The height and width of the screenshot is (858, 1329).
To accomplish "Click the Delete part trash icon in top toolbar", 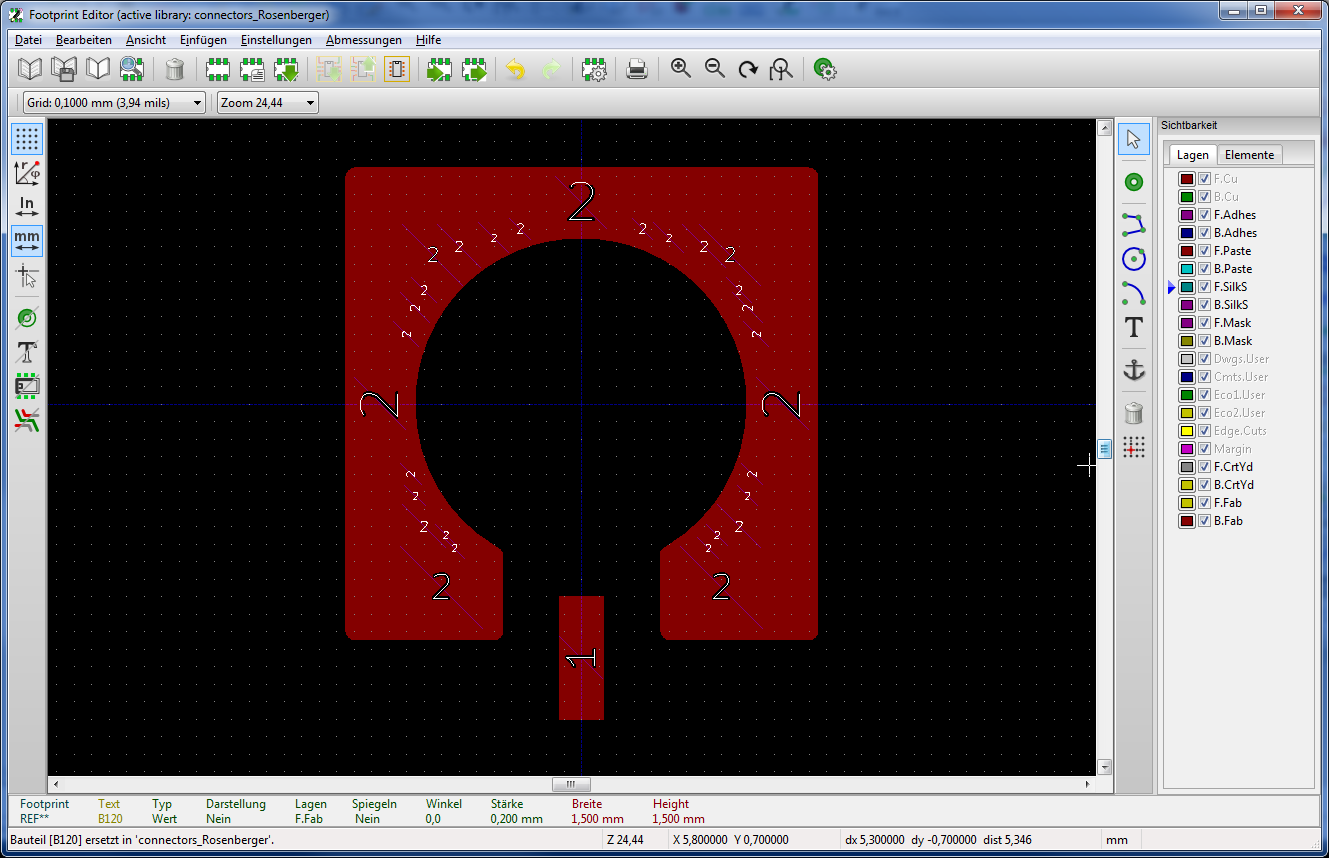I will coord(175,69).
